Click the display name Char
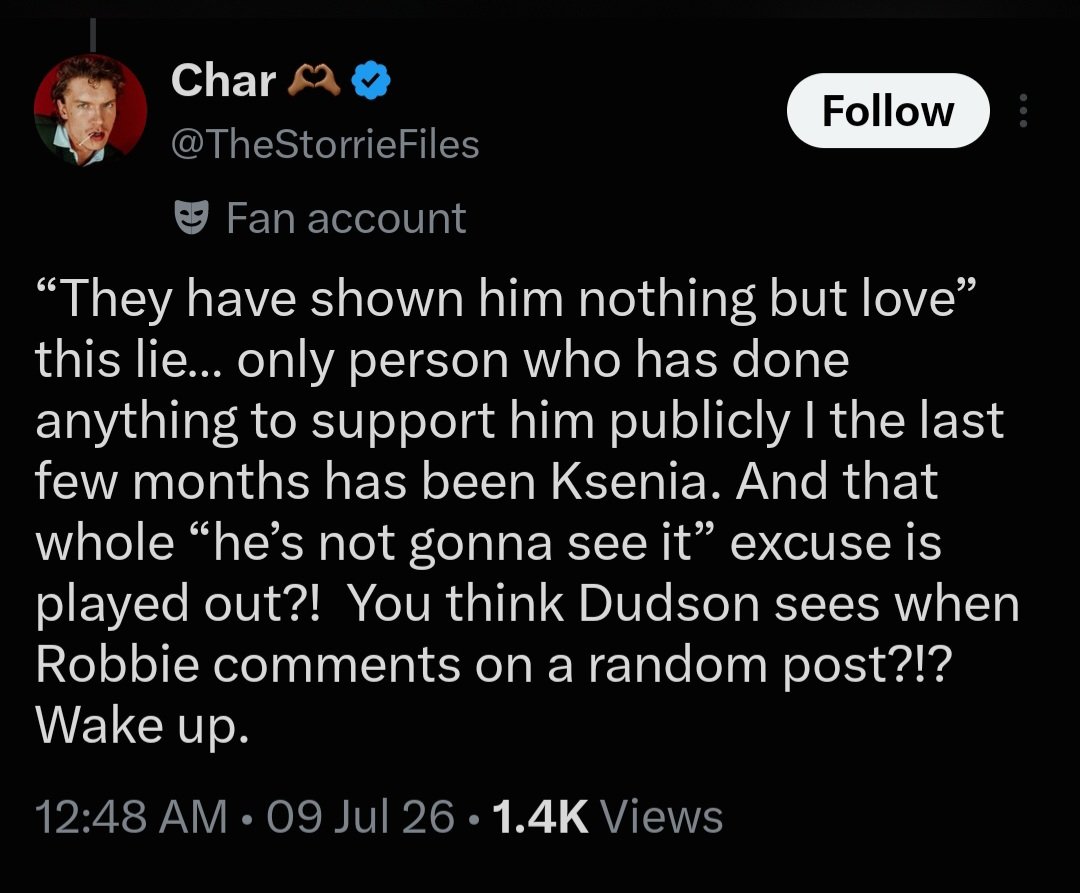Image resolution: width=1080 pixels, height=893 pixels. (x=223, y=81)
